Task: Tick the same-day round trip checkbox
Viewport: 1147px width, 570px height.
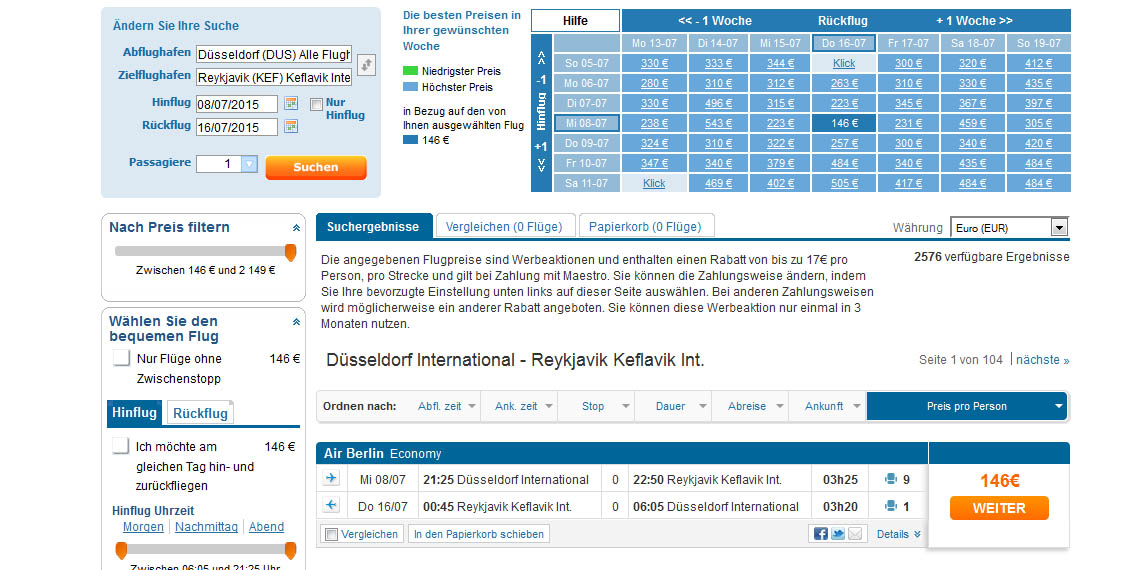Action: tap(121, 446)
